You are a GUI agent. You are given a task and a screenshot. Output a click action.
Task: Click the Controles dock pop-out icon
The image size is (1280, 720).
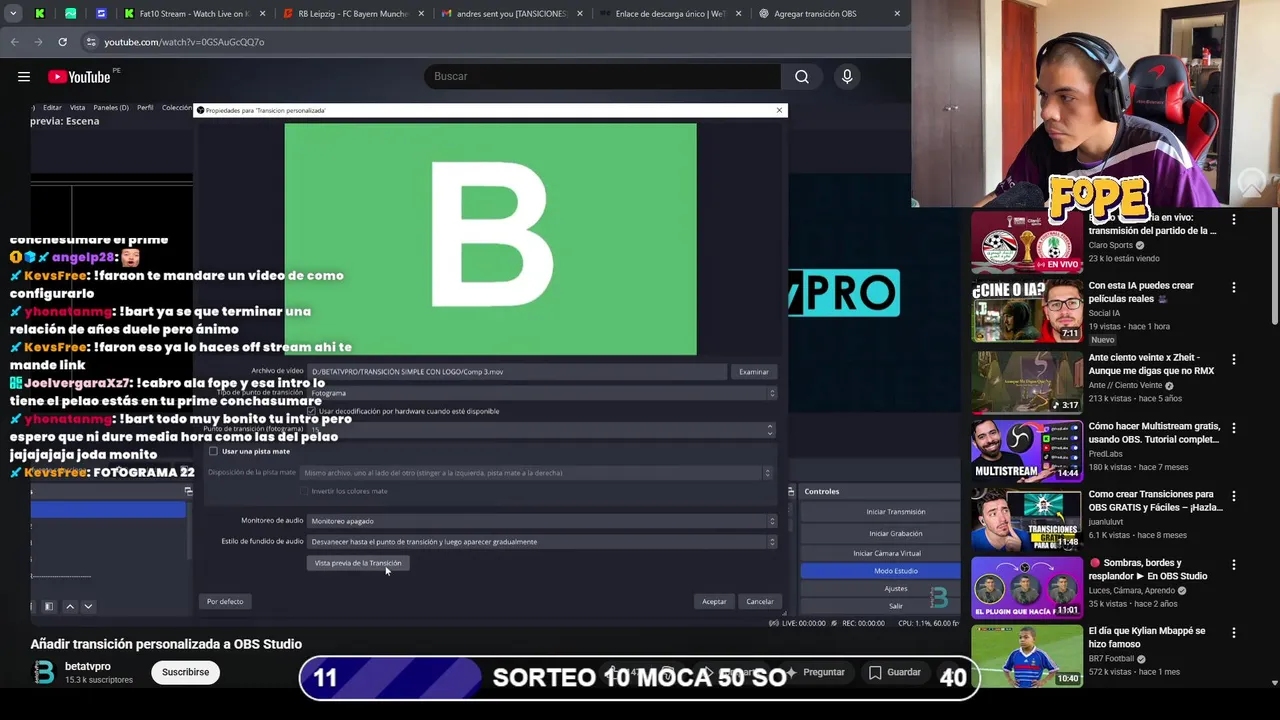coord(791,491)
